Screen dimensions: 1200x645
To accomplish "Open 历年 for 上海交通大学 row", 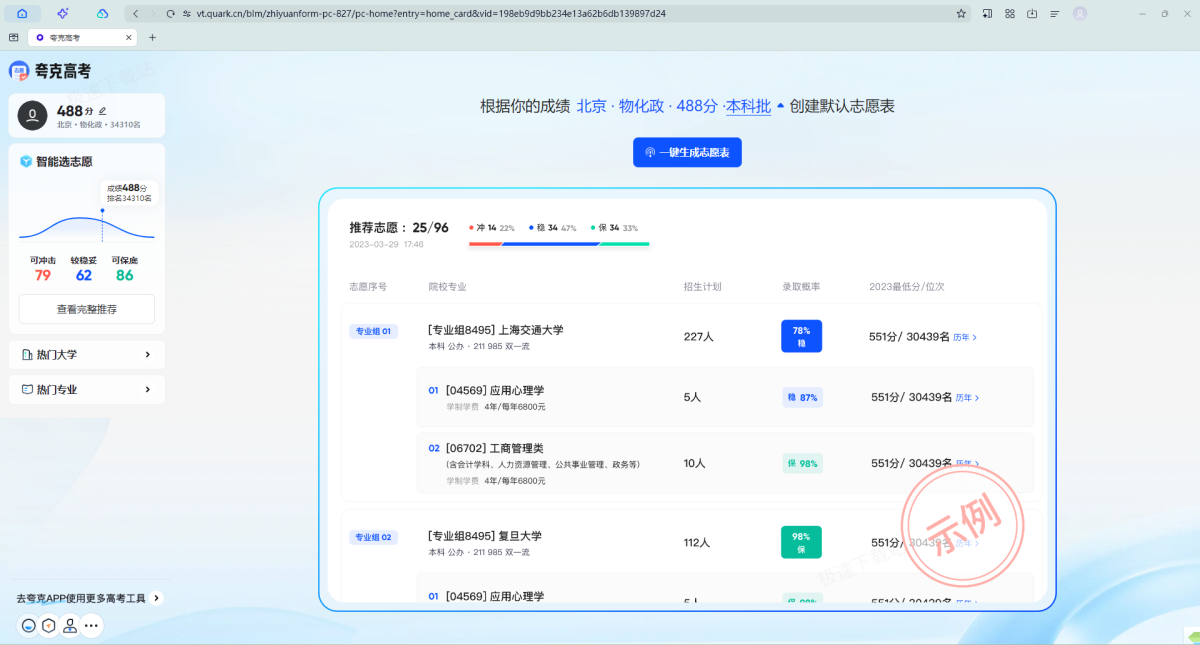I will tap(965, 337).
